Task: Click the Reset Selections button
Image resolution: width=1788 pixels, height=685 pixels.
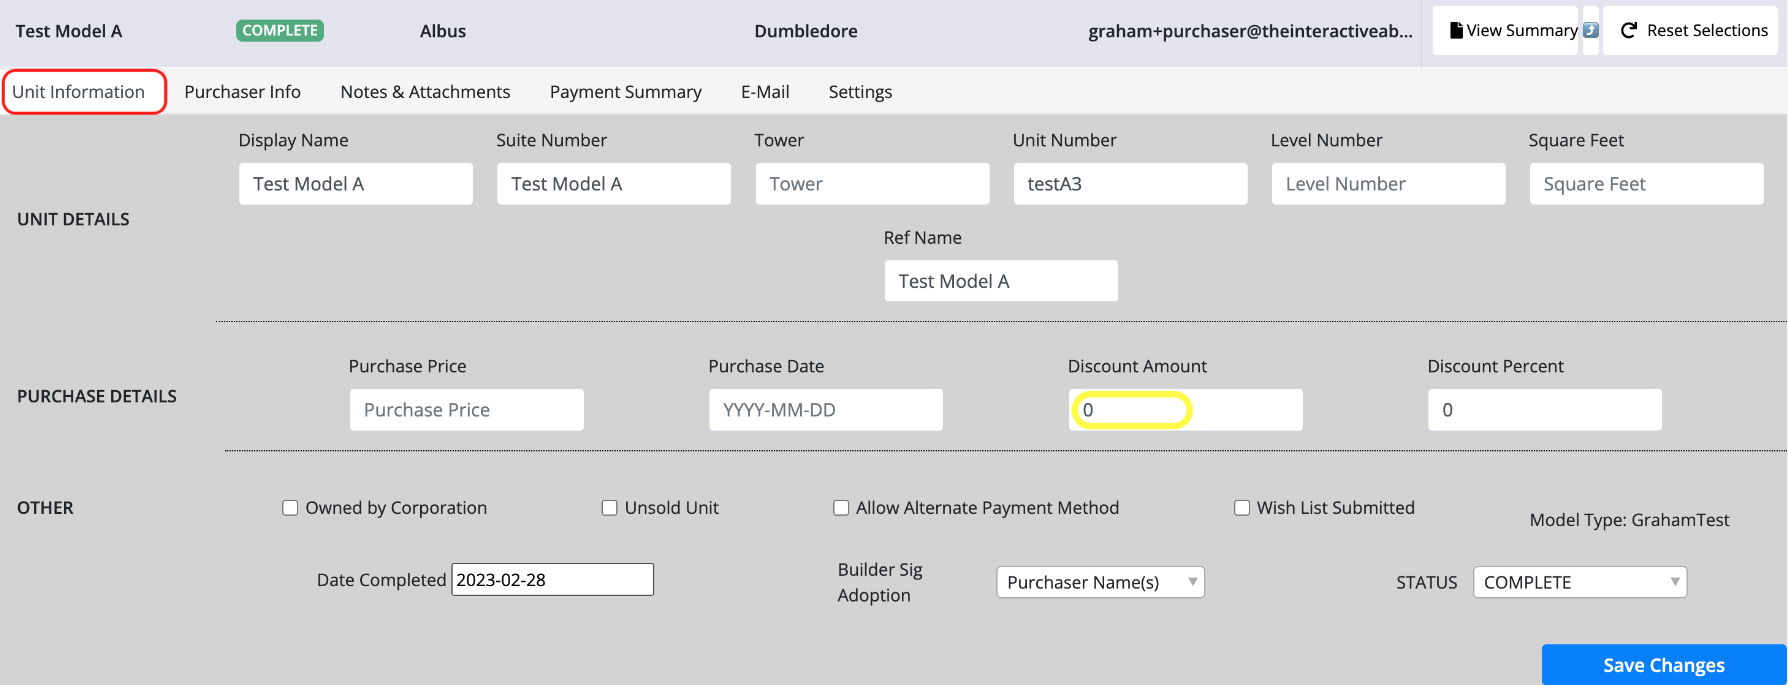Action: click(1690, 31)
